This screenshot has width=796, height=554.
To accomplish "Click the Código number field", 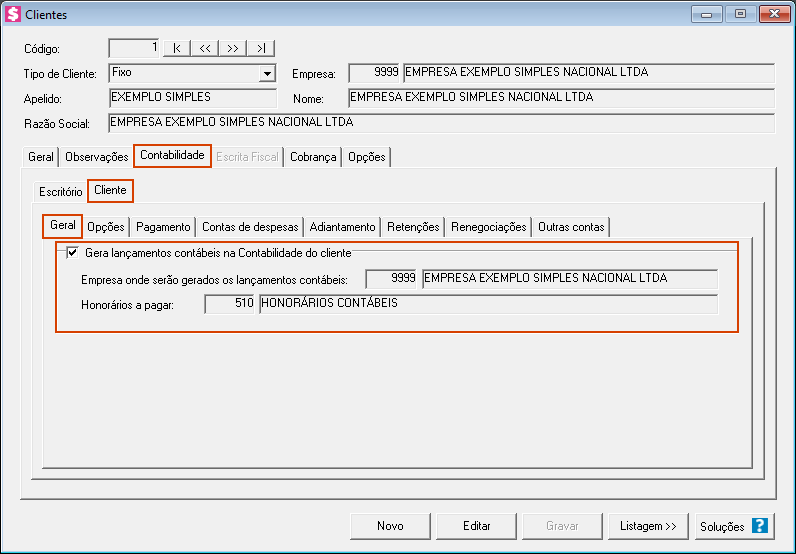I will 134,48.
